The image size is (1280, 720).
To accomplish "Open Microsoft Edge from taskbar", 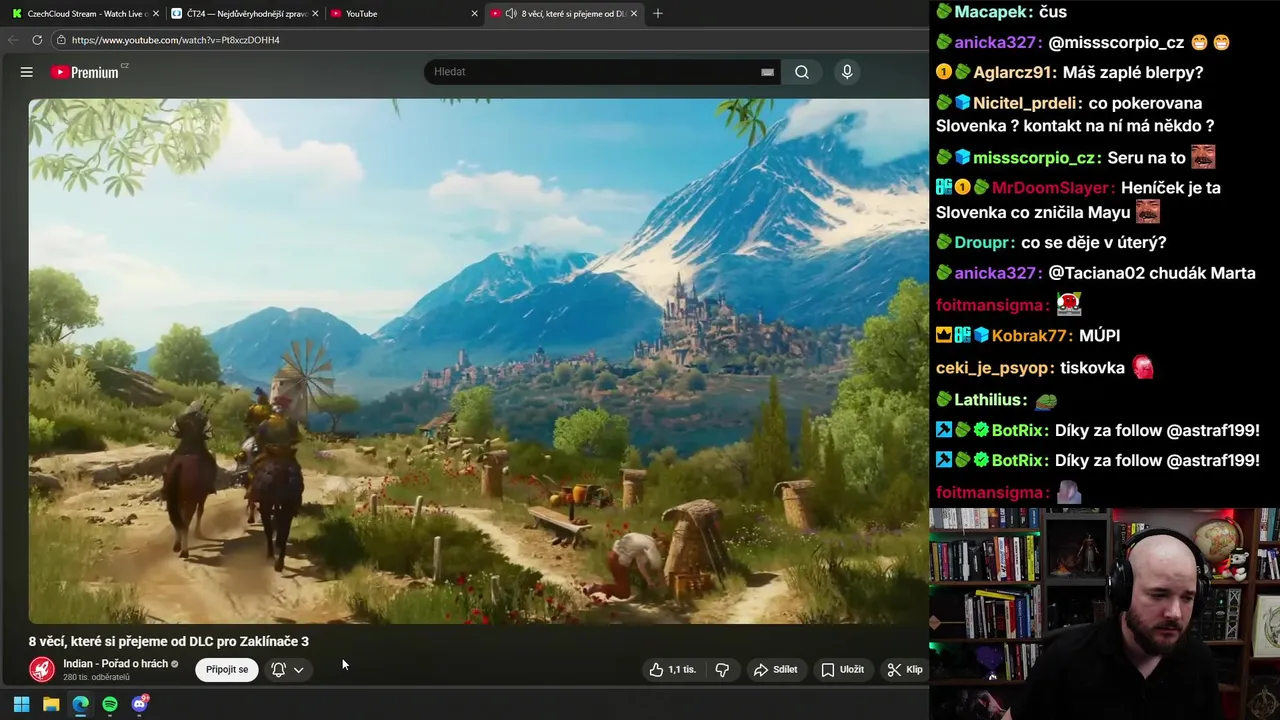I will point(80,704).
